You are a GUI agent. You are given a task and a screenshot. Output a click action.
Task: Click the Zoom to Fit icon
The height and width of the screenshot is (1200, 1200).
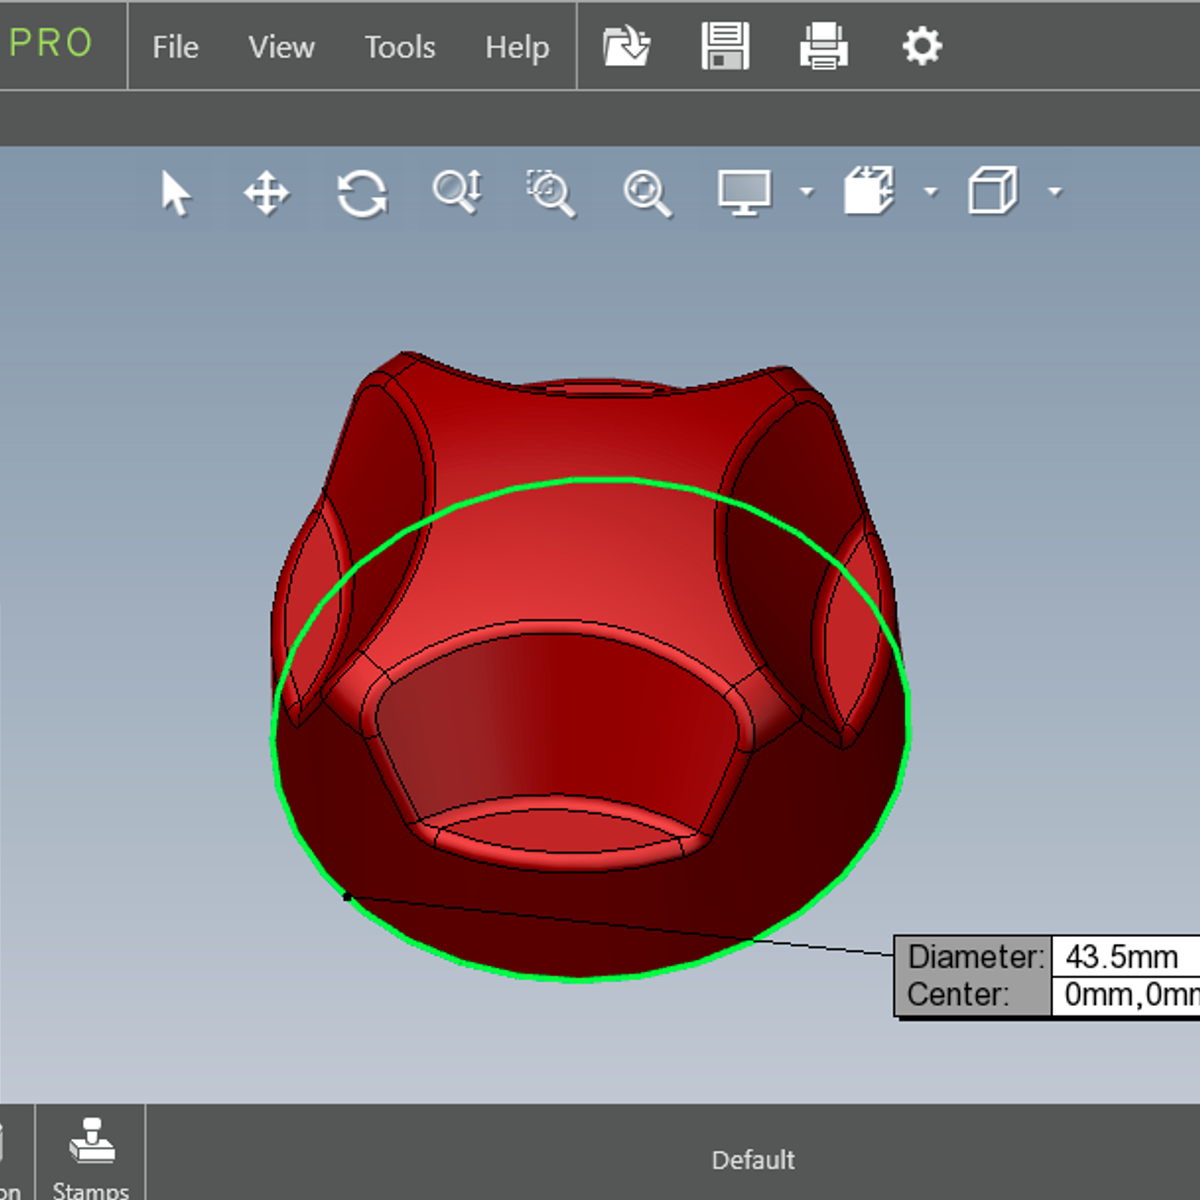(647, 193)
